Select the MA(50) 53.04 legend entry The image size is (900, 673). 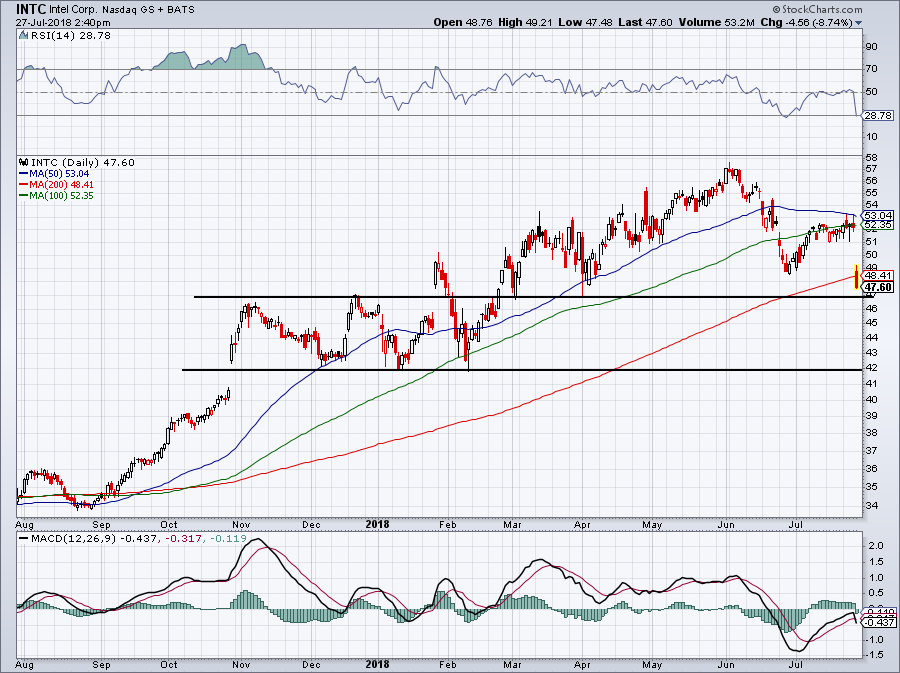(x=55, y=174)
